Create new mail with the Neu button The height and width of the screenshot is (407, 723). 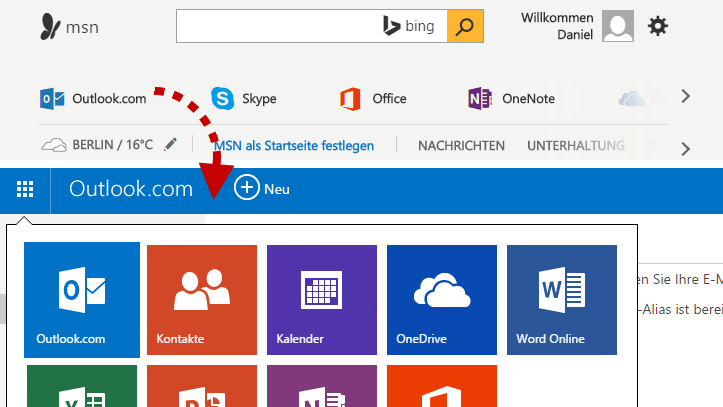262,188
